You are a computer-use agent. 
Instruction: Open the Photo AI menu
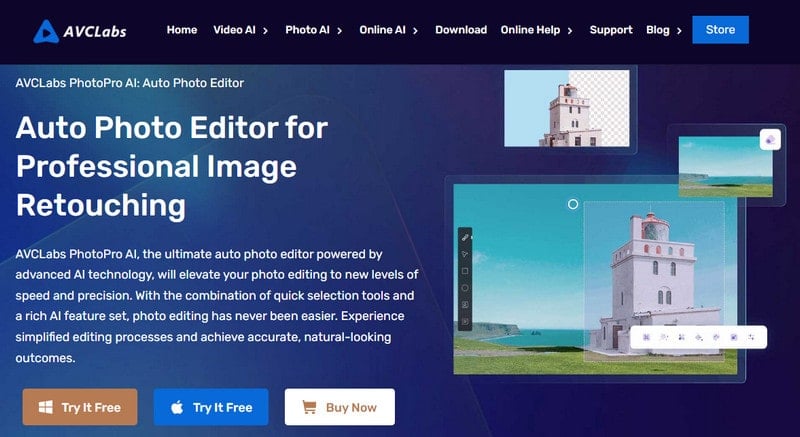pyautogui.click(x=308, y=30)
